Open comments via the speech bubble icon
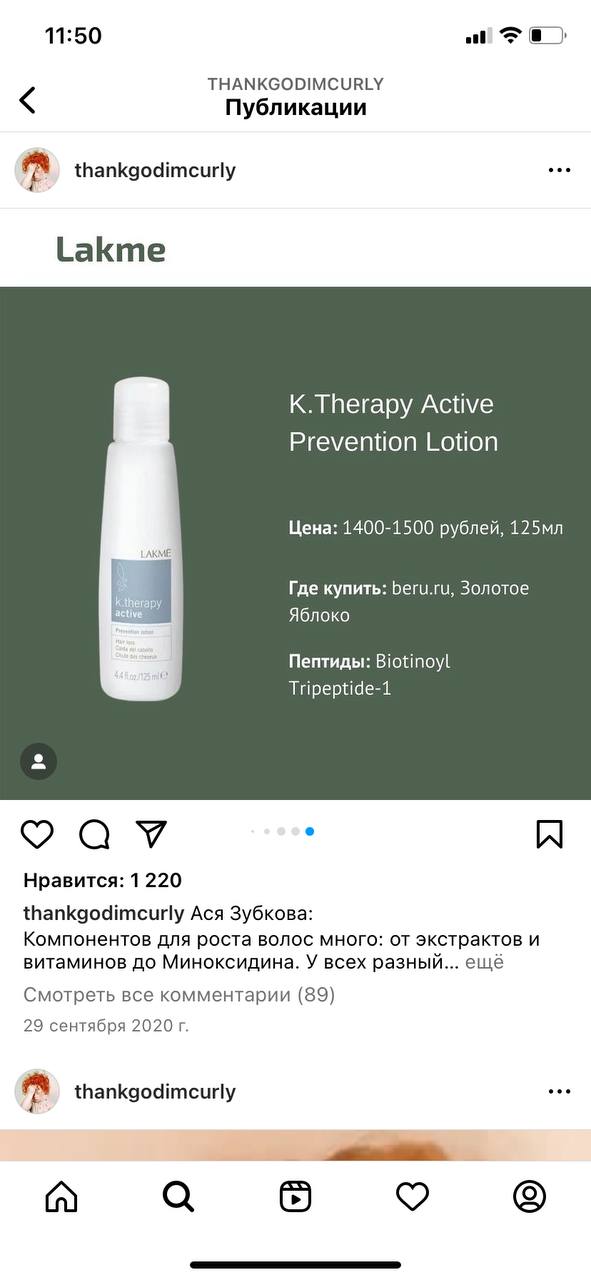Image resolution: width=591 pixels, height=1280 pixels. pos(94,834)
